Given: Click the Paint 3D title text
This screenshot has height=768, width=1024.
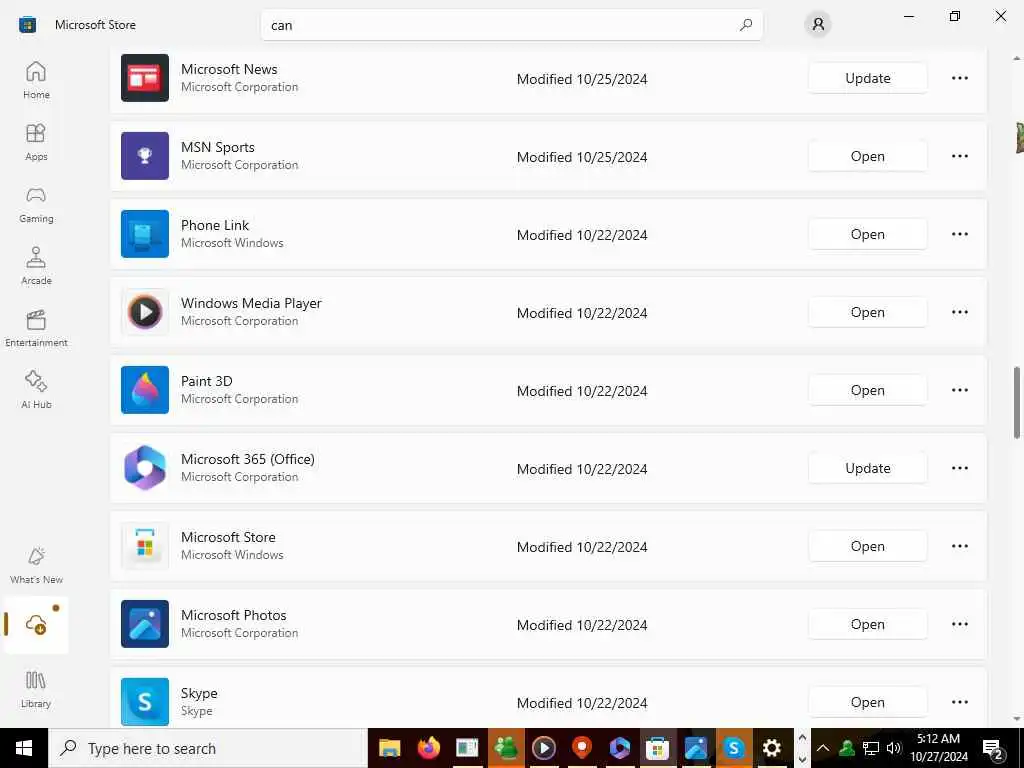Looking at the screenshot, I should 206,381.
